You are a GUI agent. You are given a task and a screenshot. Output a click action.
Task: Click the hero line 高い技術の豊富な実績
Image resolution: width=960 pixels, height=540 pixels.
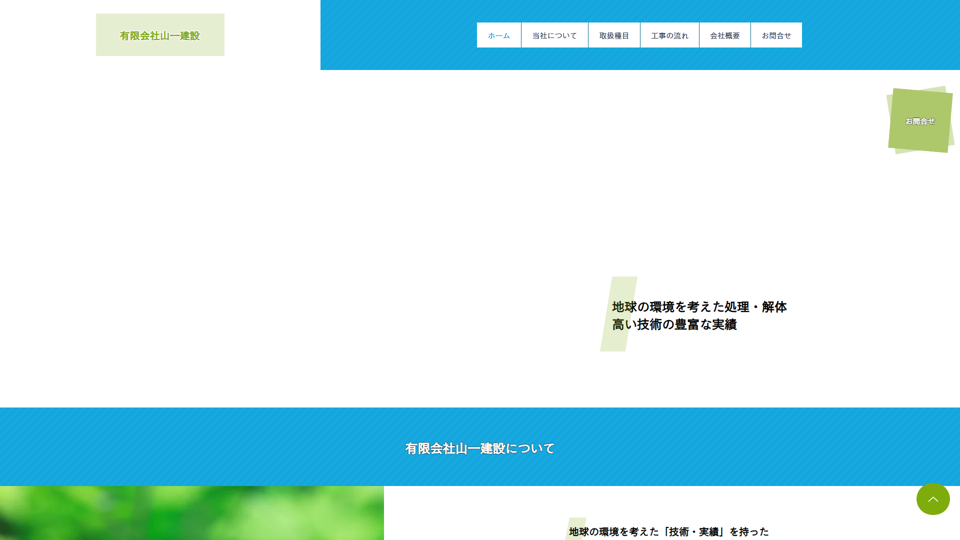click(x=674, y=325)
